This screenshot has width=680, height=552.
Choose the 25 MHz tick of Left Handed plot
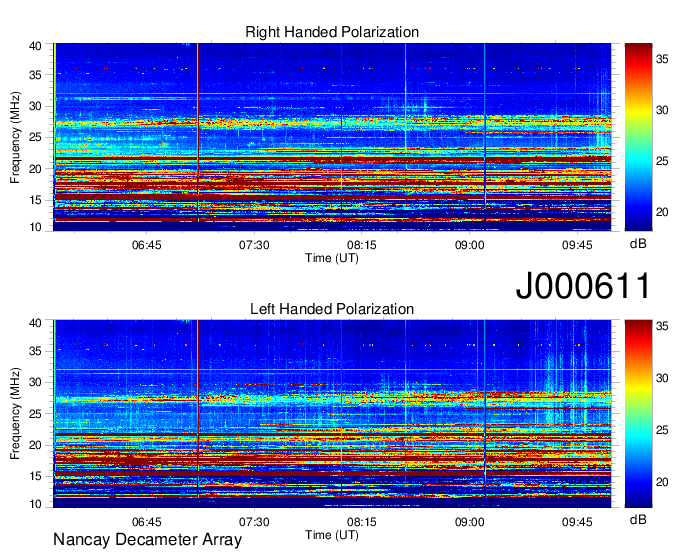pos(35,414)
